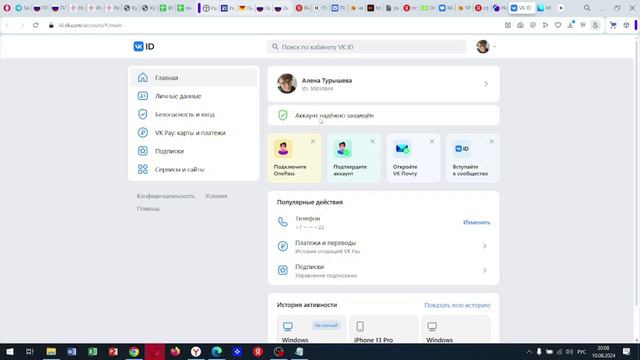
Task: Expand the Платежи и переводы row chevron
Action: [484, 246]
